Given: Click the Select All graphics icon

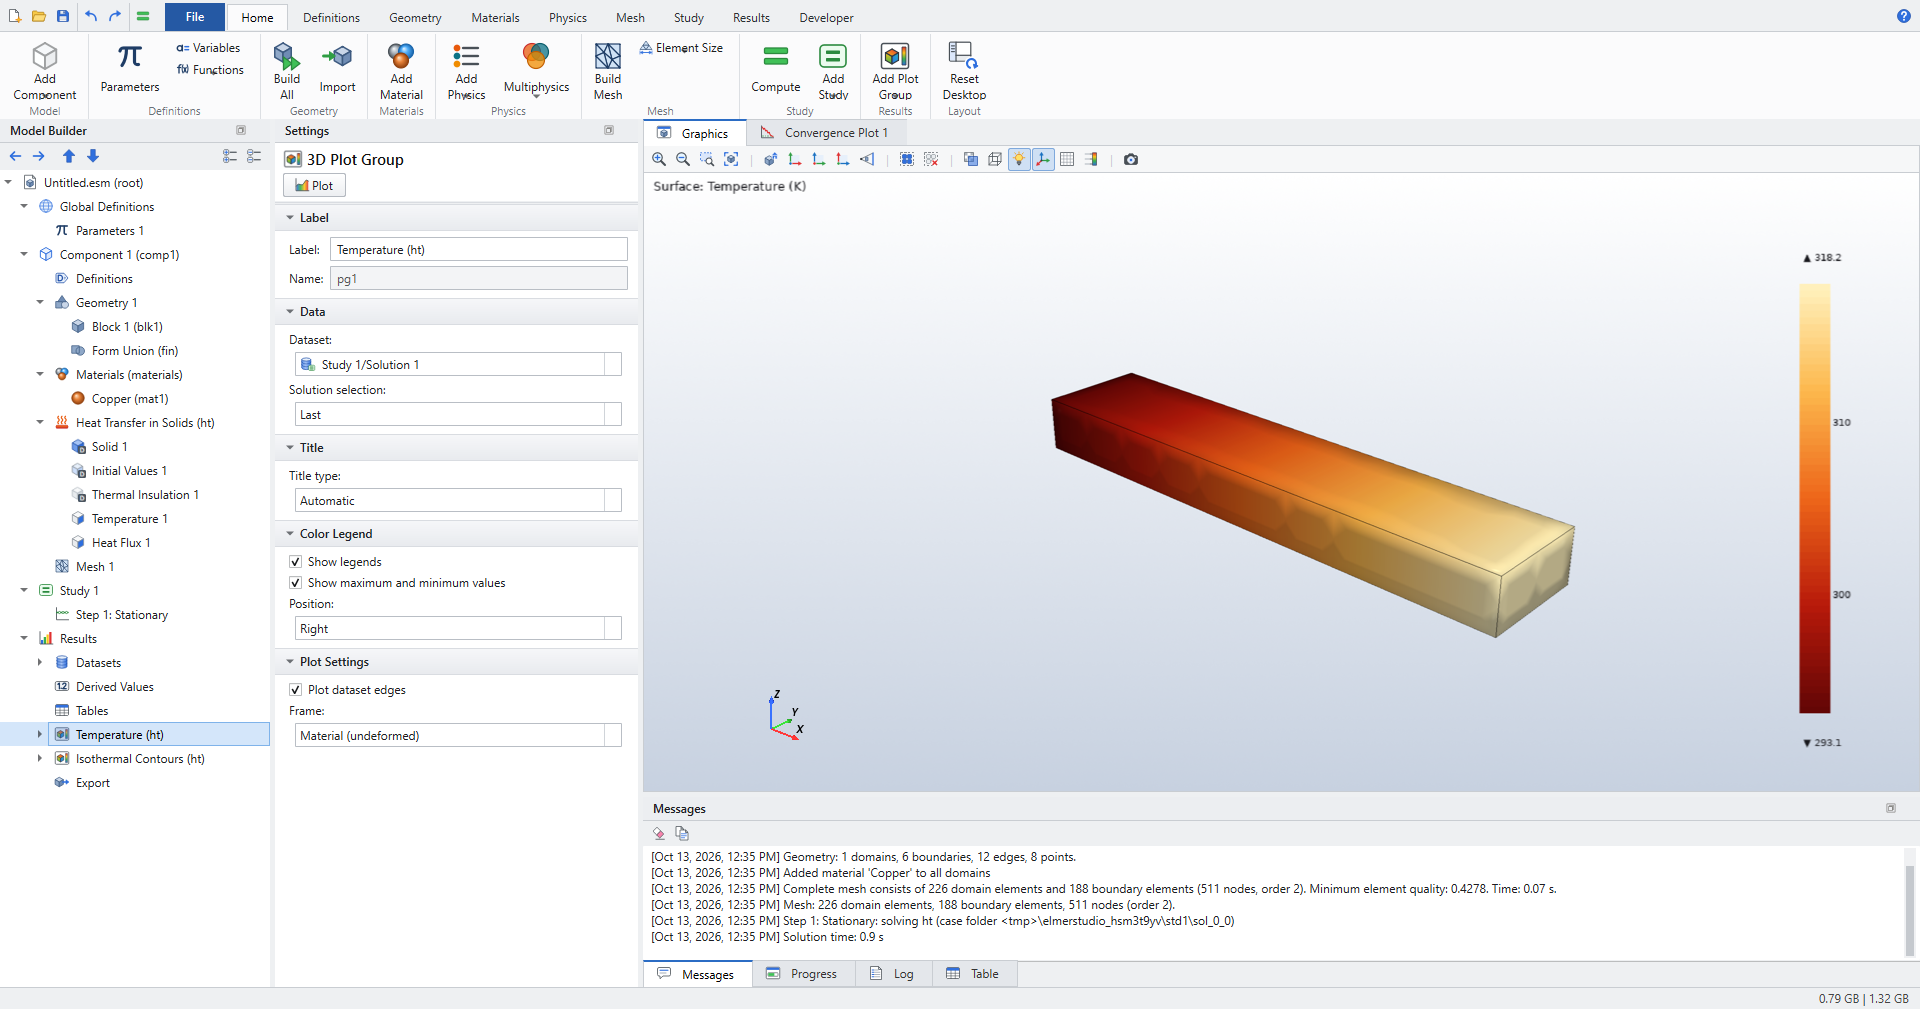Looking at the screenshot, I should tap(907, 159).
